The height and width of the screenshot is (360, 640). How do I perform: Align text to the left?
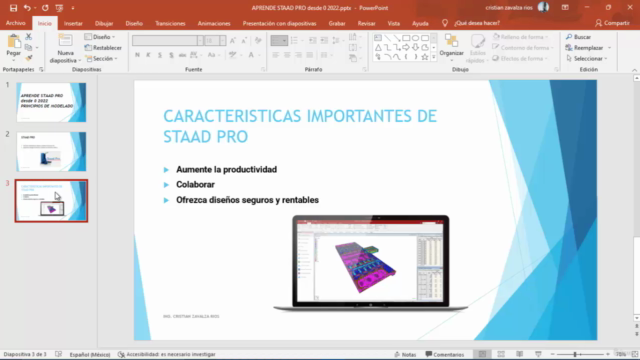click(x=276, y=55)
